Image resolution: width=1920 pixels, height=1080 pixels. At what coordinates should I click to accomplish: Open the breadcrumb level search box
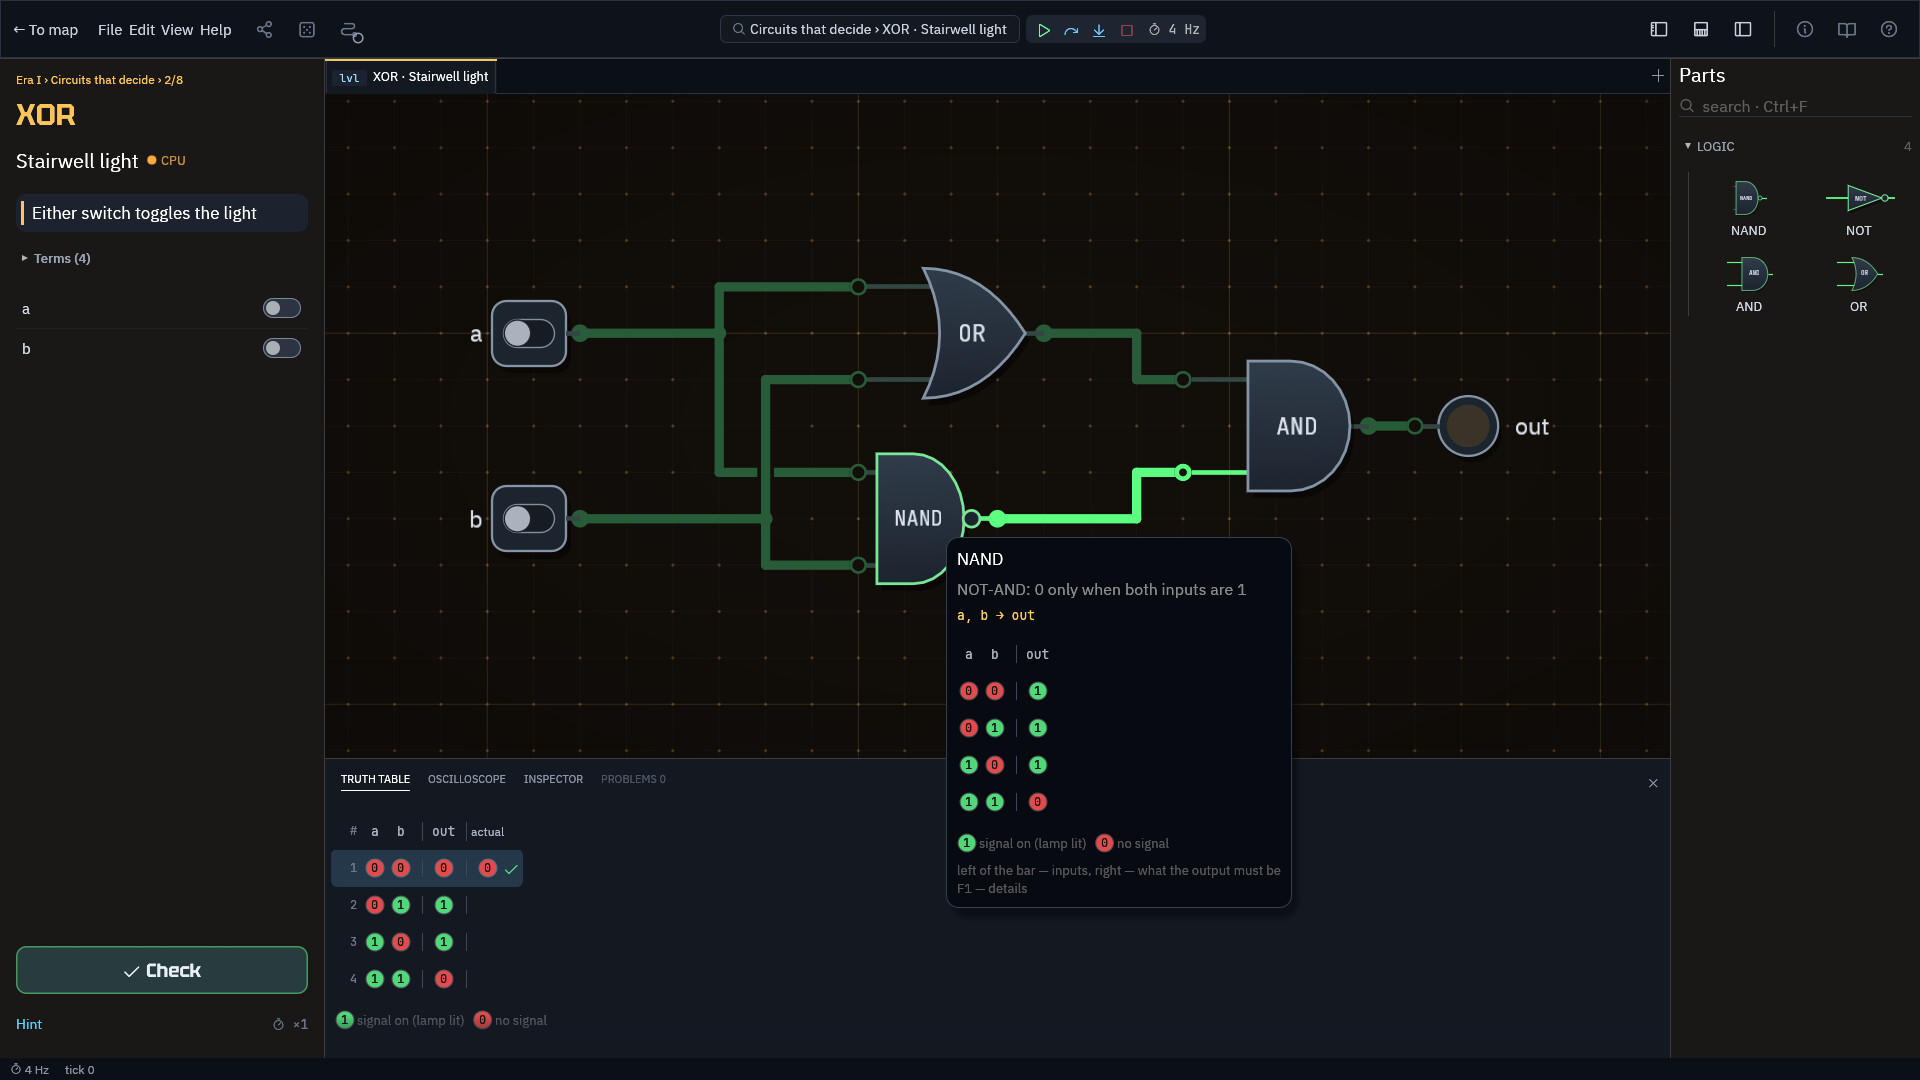[x=870, y=29]
